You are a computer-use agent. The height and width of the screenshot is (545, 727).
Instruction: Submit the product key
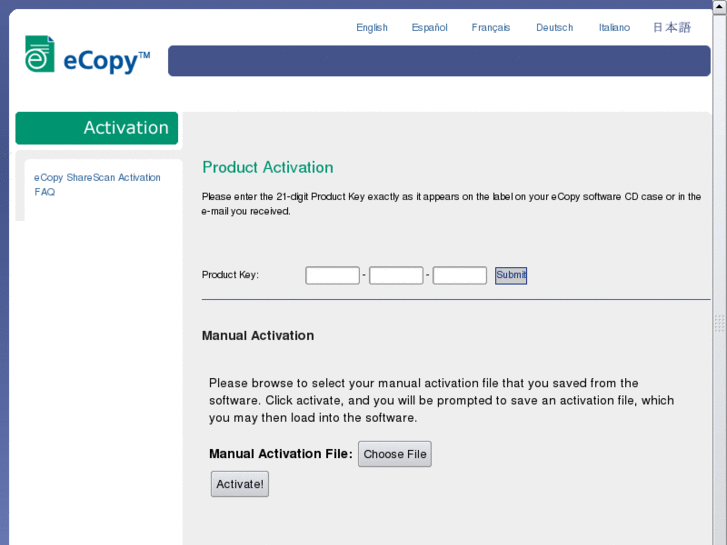(x=511, y=275)
